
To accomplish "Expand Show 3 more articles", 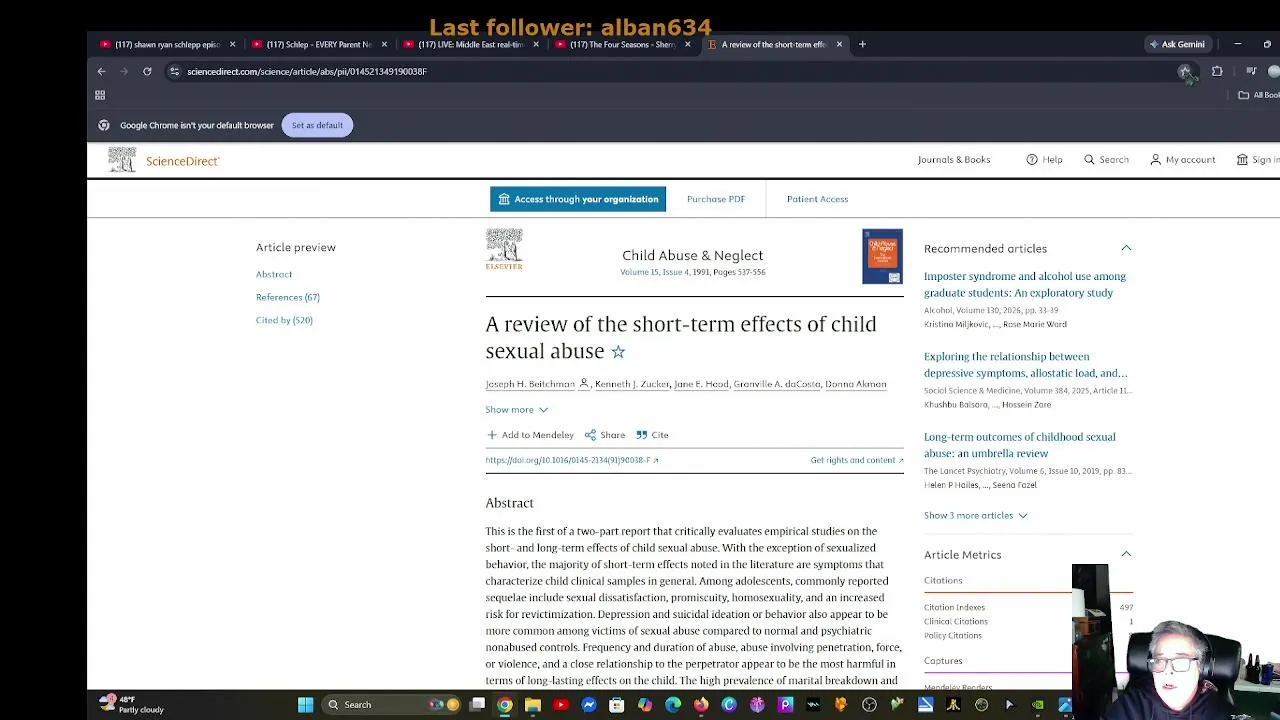I will [976, 515].
